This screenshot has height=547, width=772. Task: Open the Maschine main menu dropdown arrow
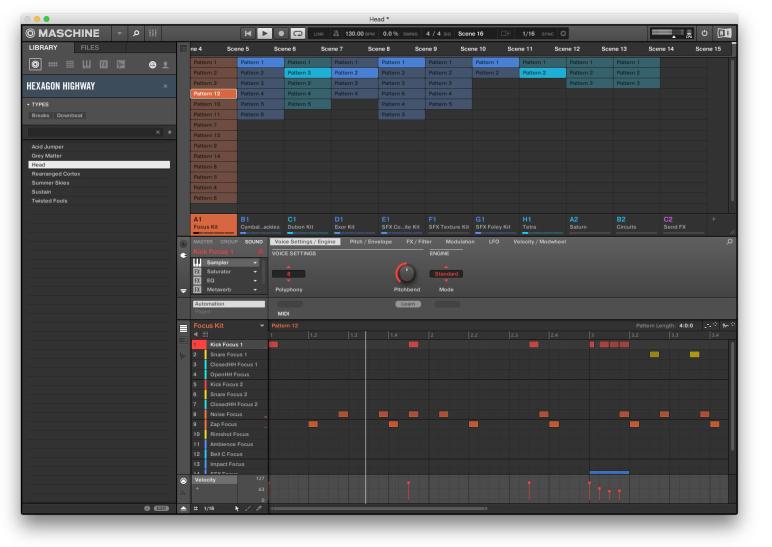119,33
